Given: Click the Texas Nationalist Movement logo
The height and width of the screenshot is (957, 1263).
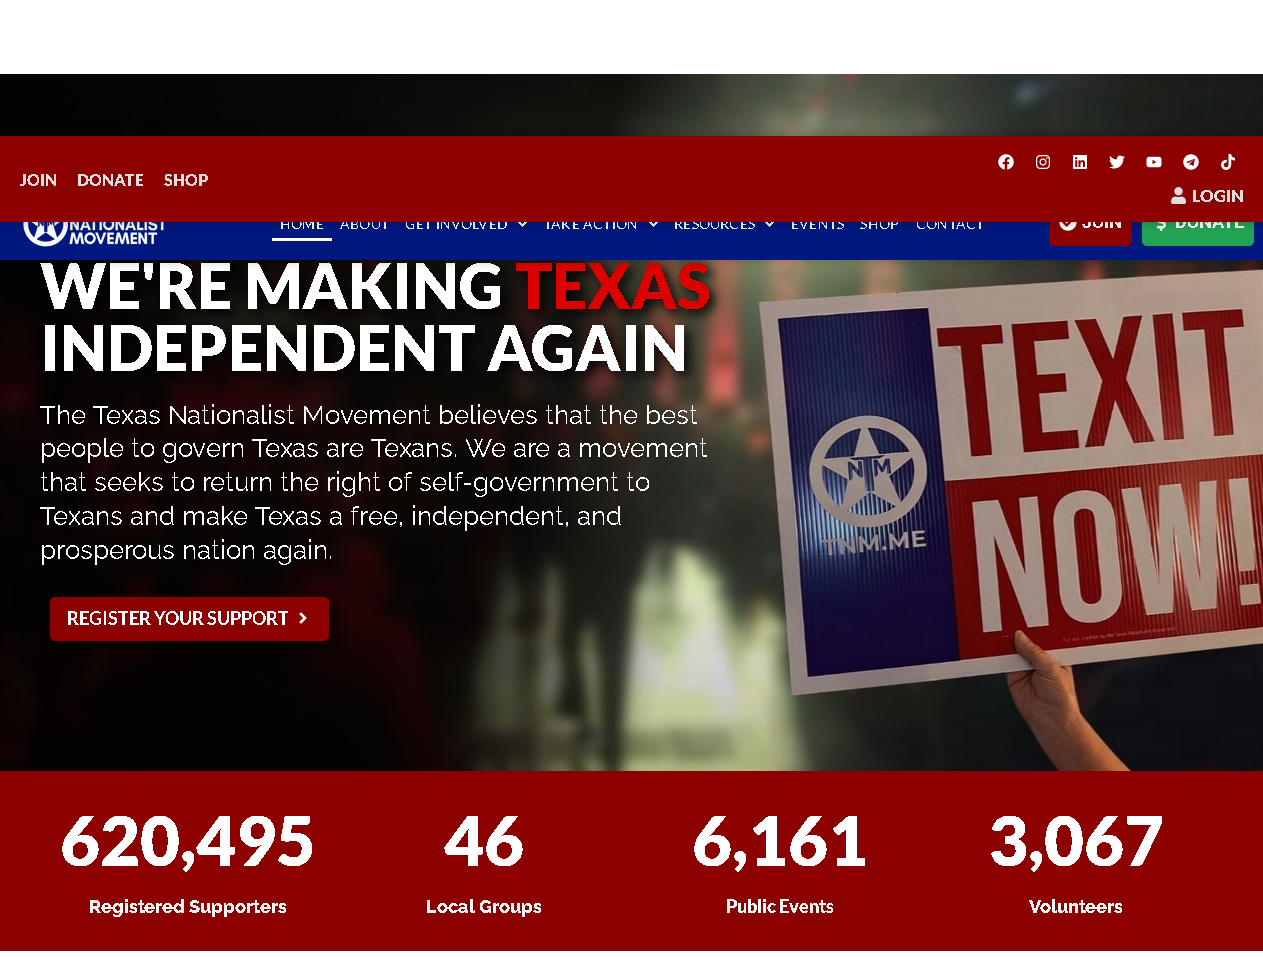Looking at the screenshot, I should click(x=94, y=232).
